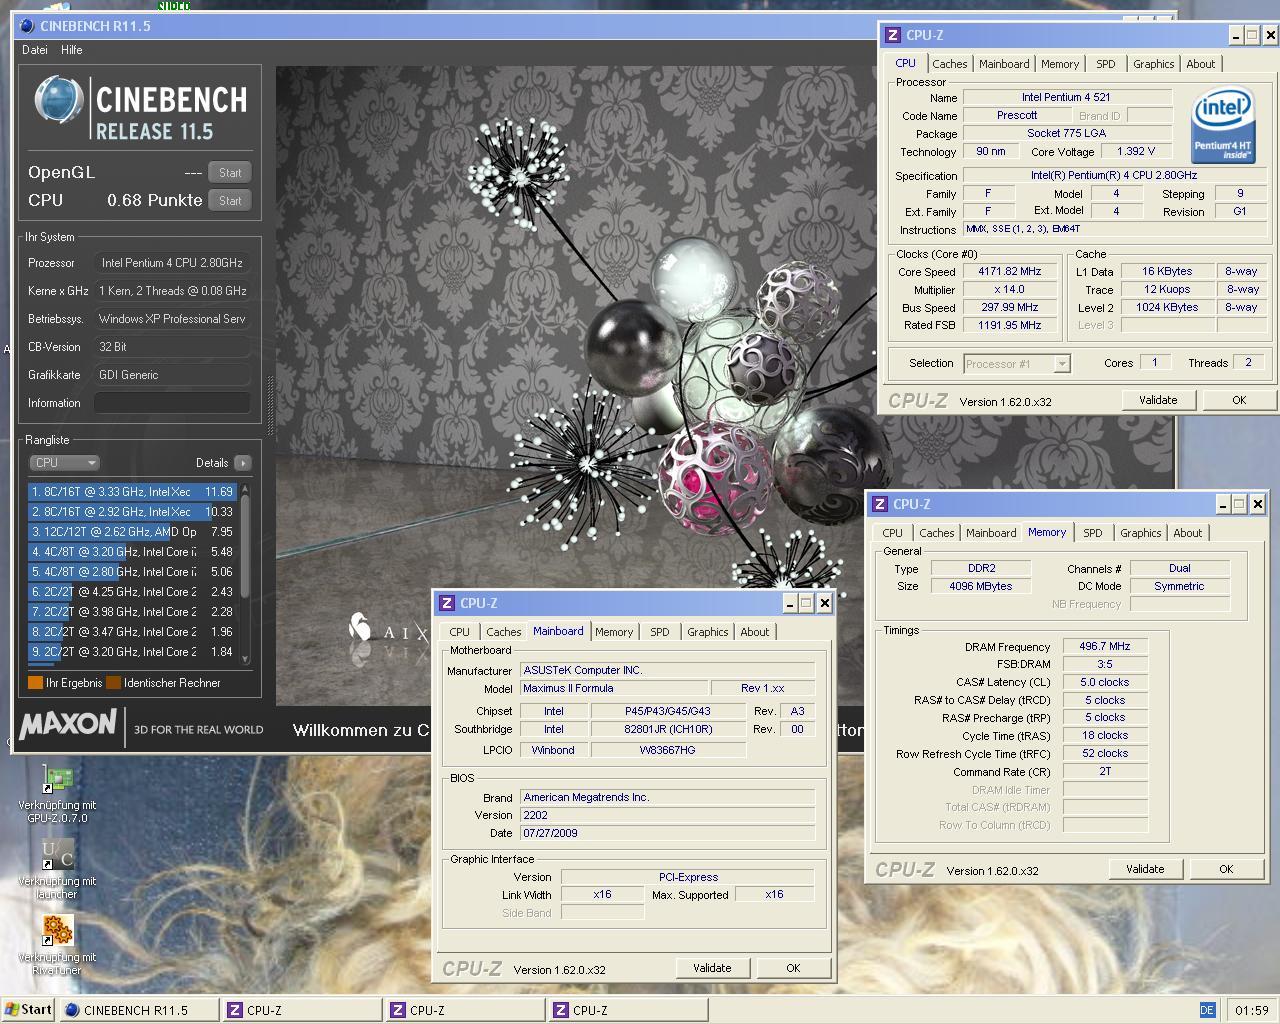Select ranking row 8C/16T @ 3.33 GHz
Viewport: 1280px width, 1024px height.
point(132,492)
